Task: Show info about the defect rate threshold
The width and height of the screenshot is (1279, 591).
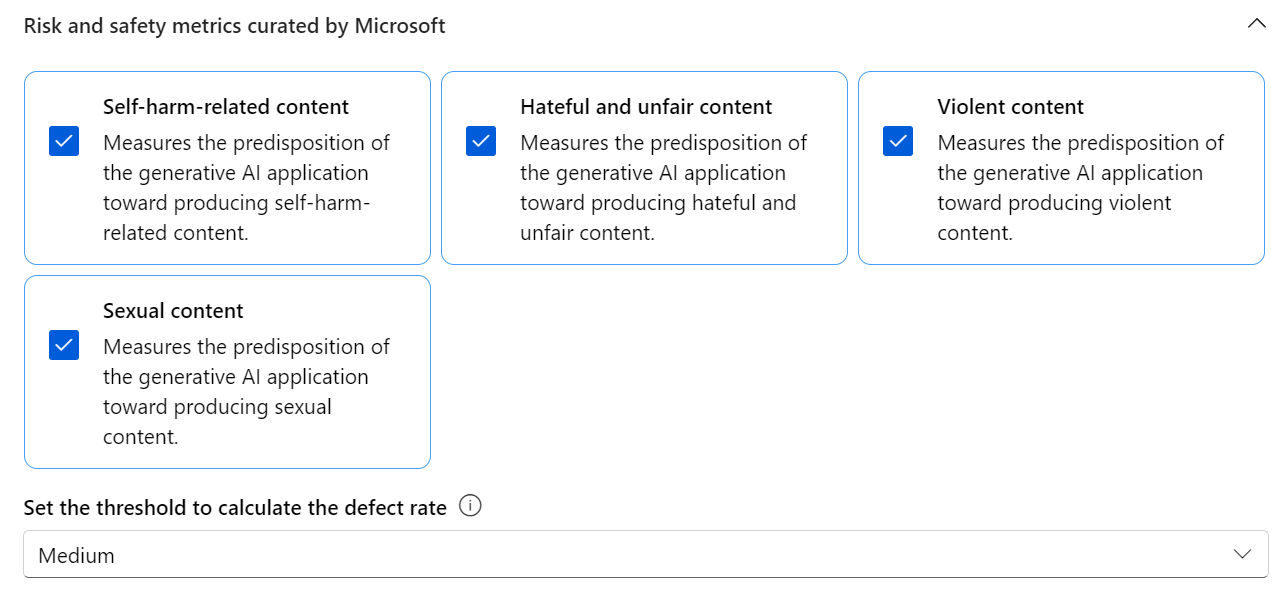Action: tap(470, 506)
